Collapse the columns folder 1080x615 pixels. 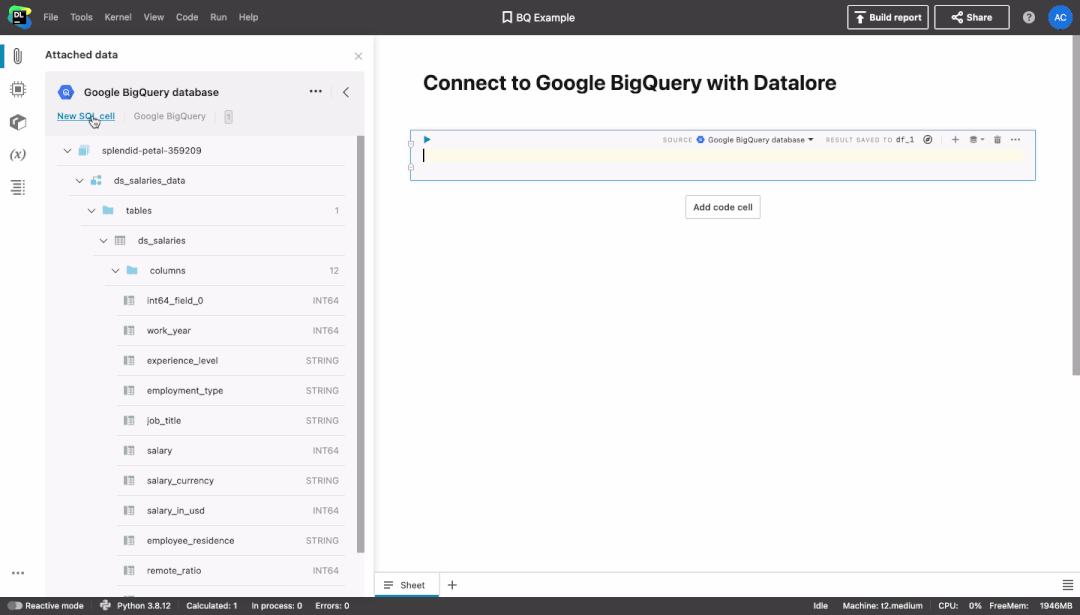click(116, 271)
